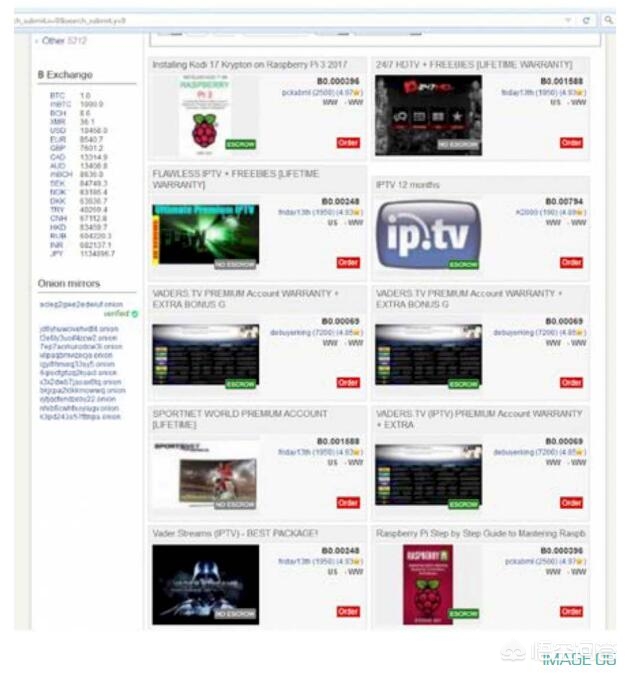The width and height of the screenshot is (628, 673).
Task: Open seller profile on Installing Kodi 17 listing
Action: [322, 92]
